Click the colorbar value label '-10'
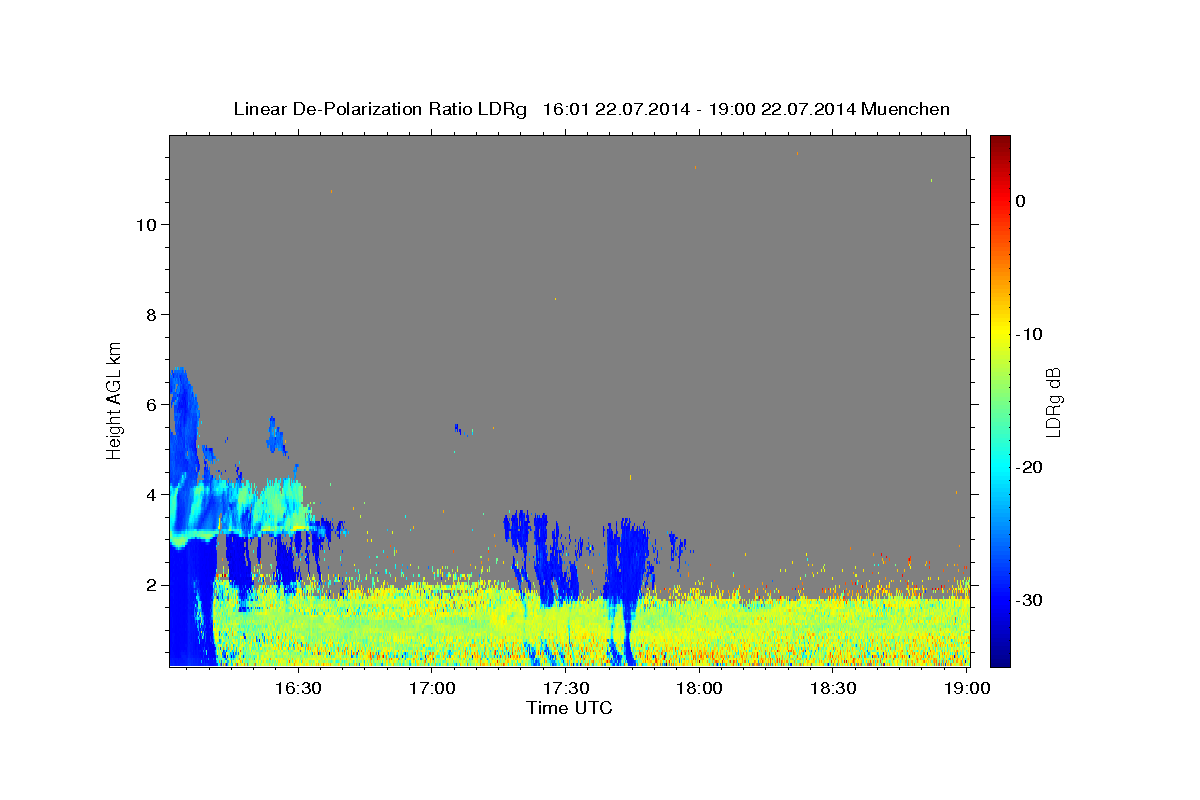The image size is (1200, 800). (x=1030, y=334)
